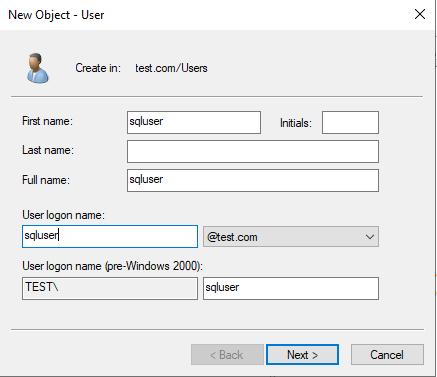Click into the empty Last name field

253,151
